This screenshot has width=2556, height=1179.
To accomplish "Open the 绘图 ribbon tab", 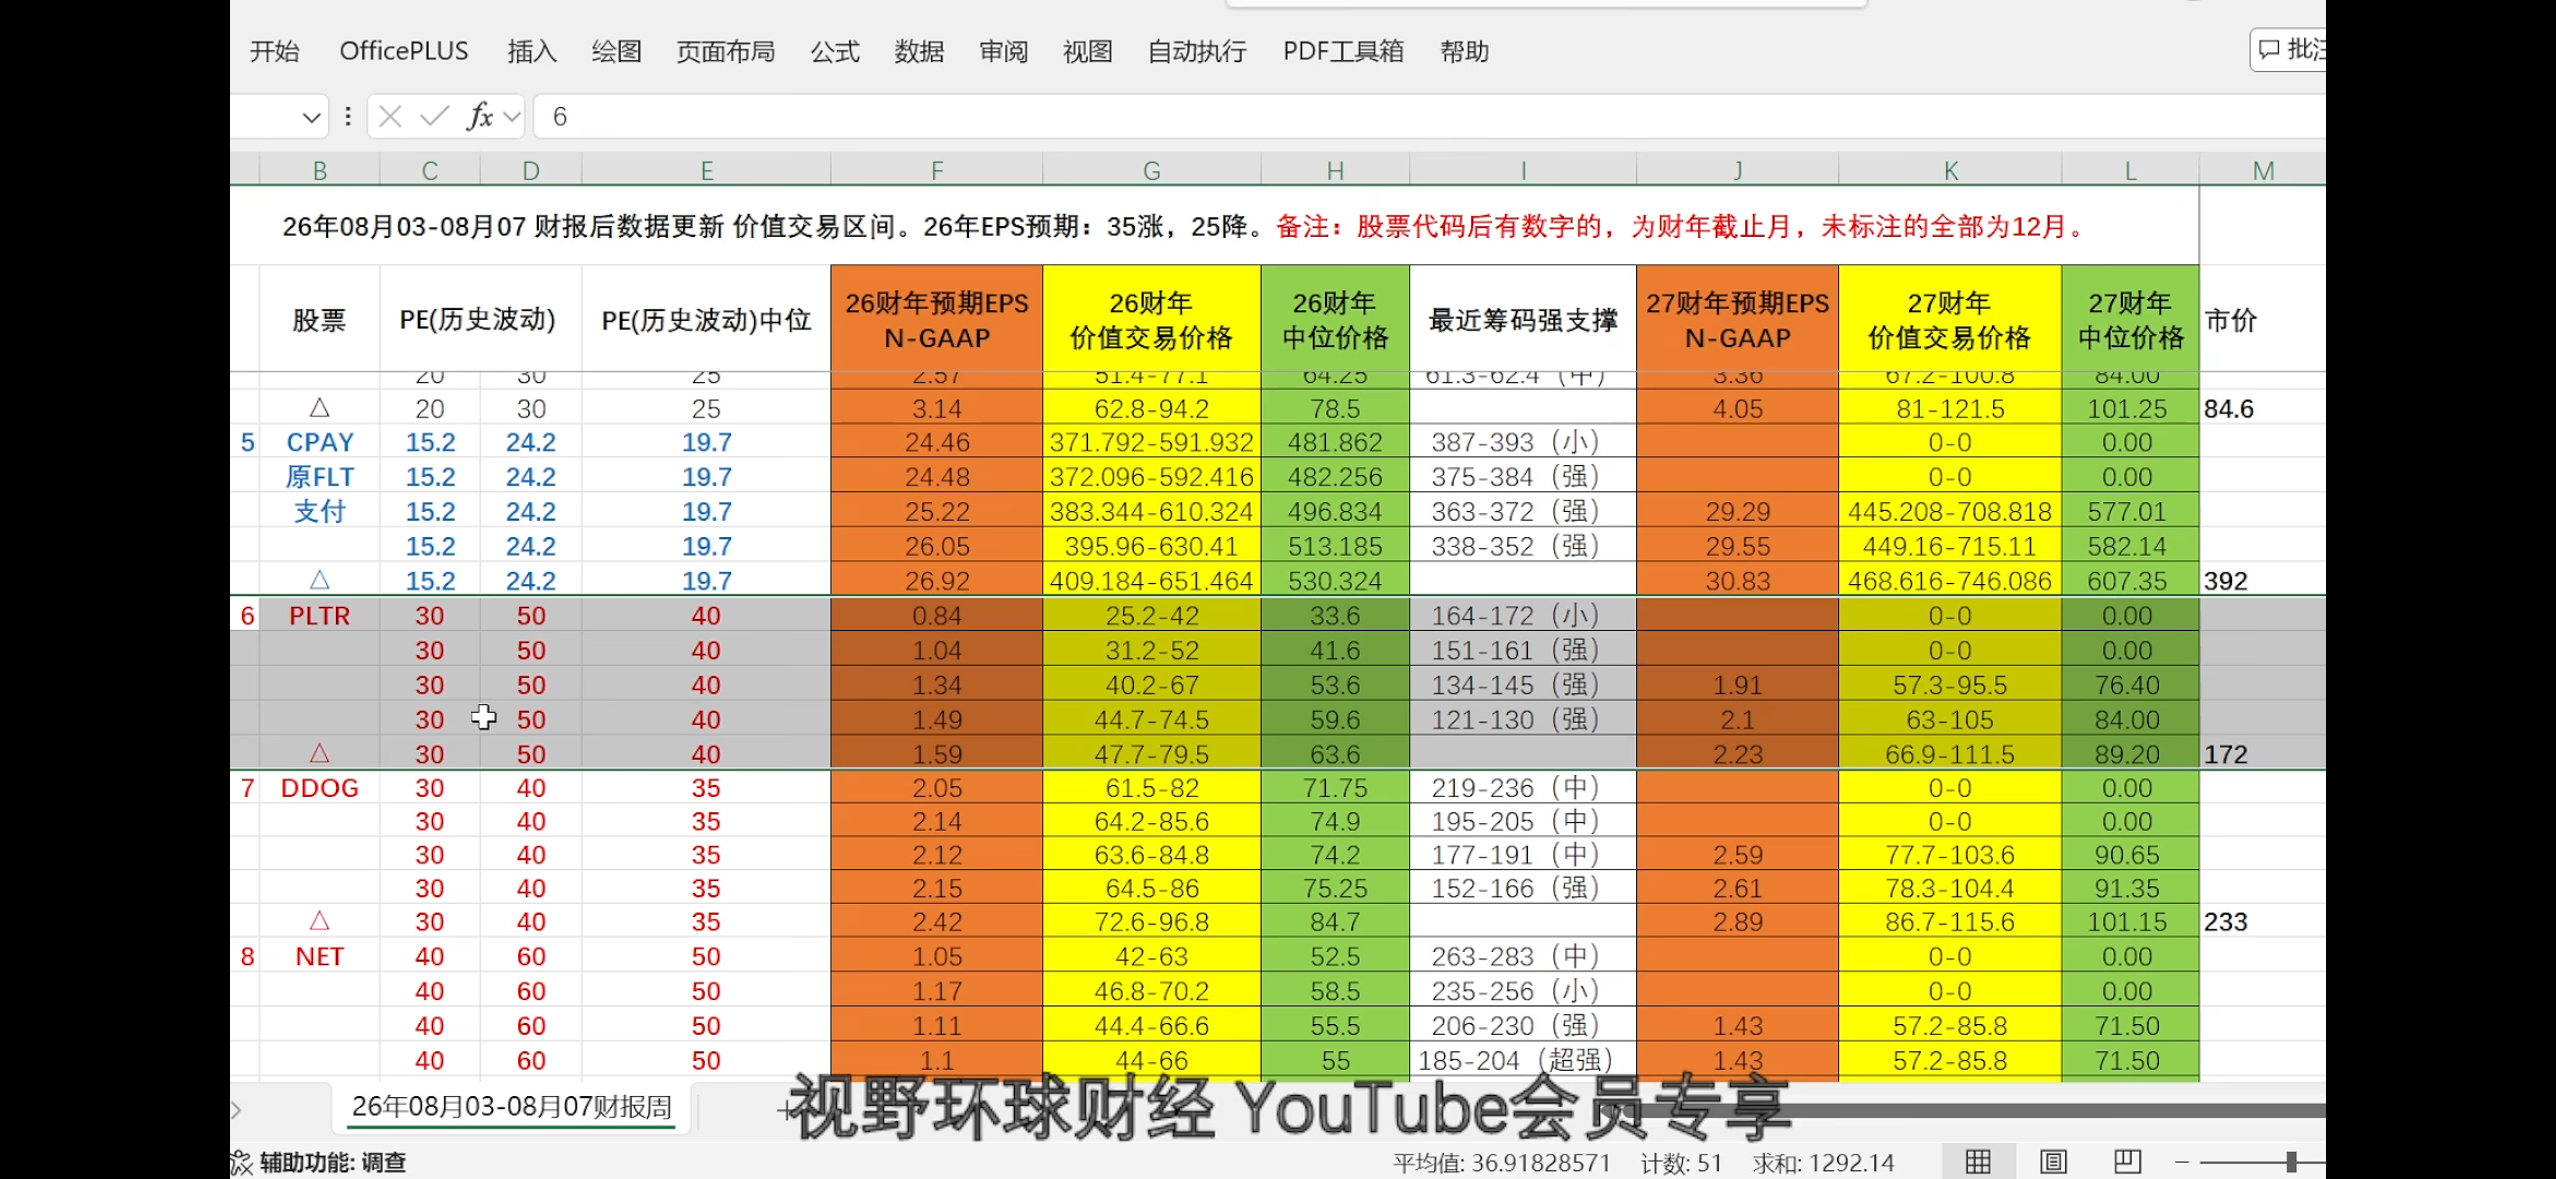I will 616,51.
